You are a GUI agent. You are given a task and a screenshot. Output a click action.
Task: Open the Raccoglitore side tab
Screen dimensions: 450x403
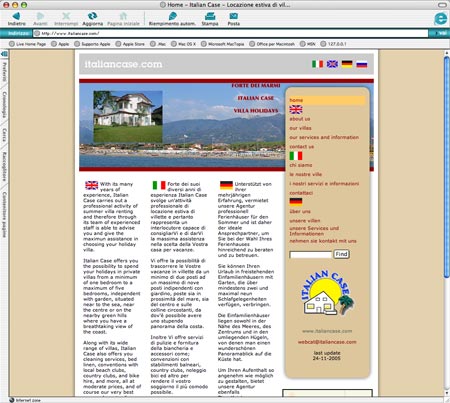click(4, 166)
